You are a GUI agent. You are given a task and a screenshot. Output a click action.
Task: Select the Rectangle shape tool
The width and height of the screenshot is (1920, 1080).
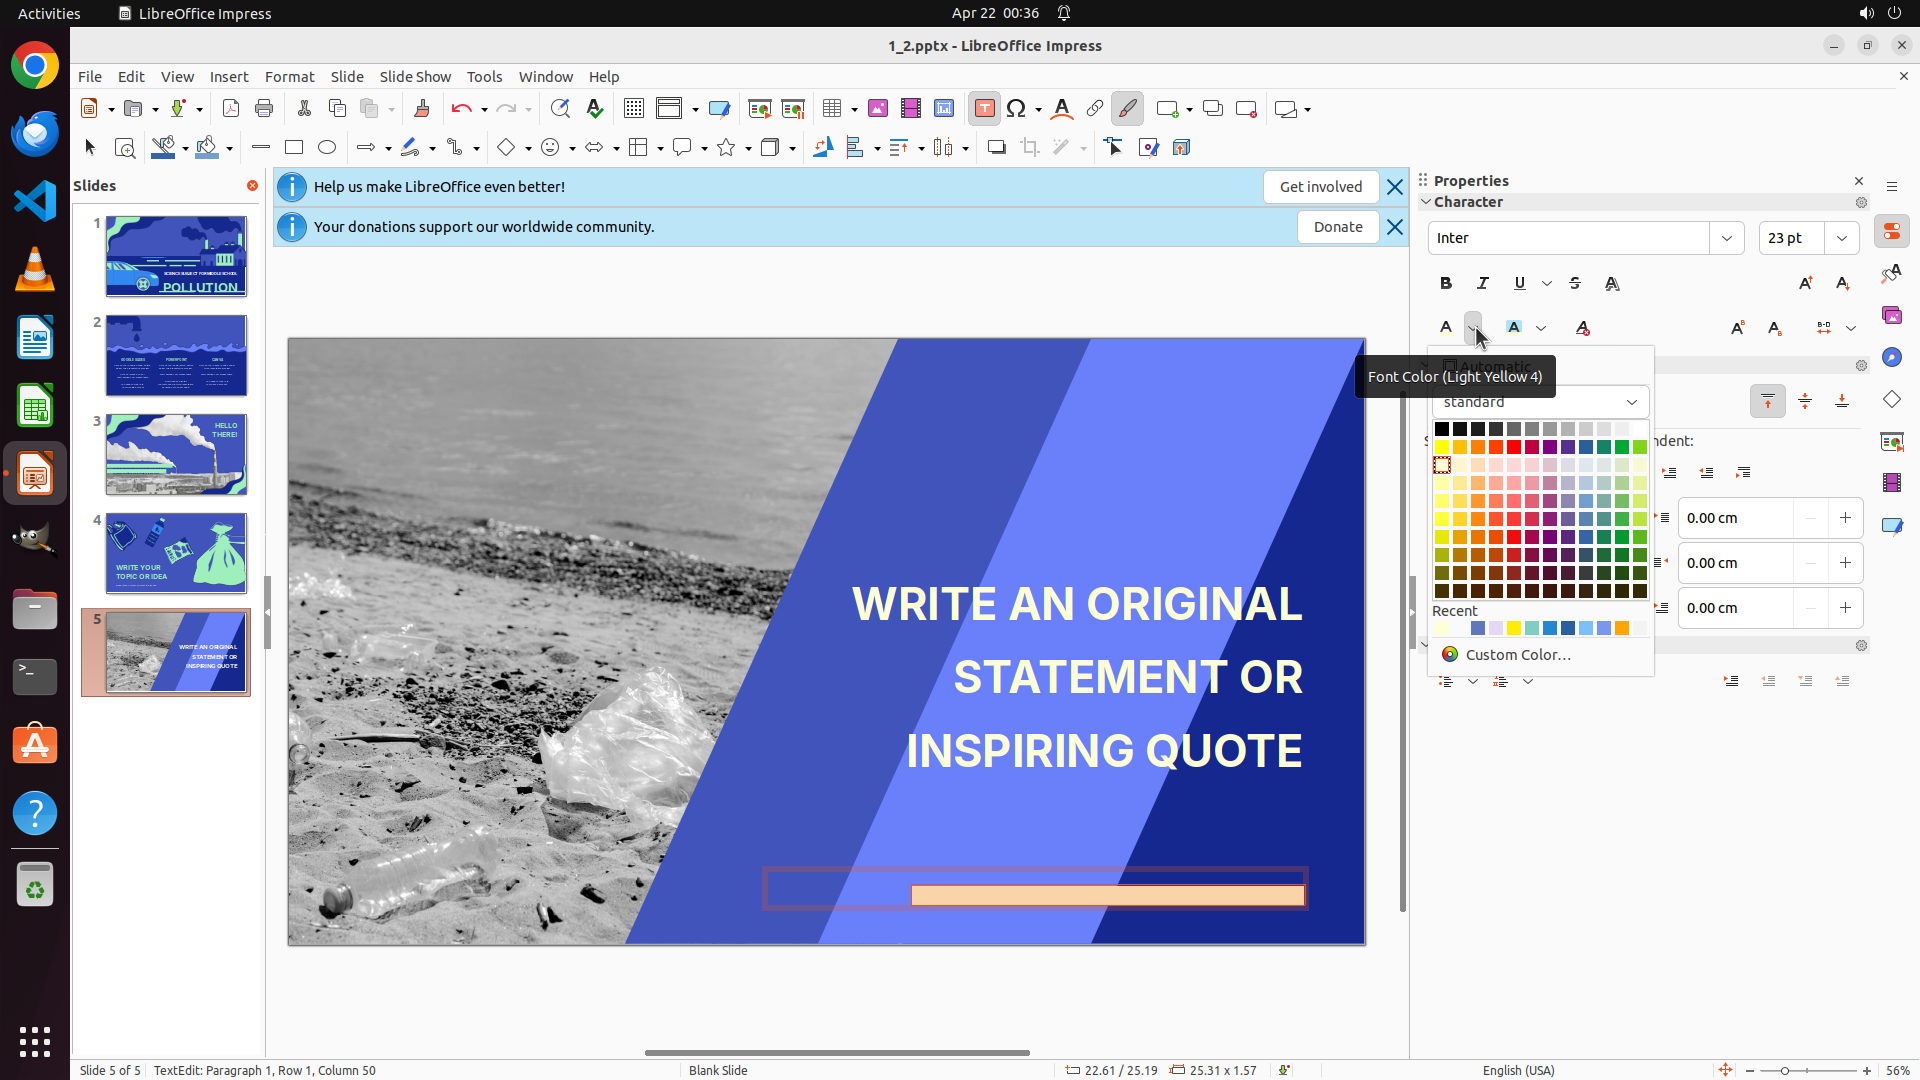coord(293,148)
